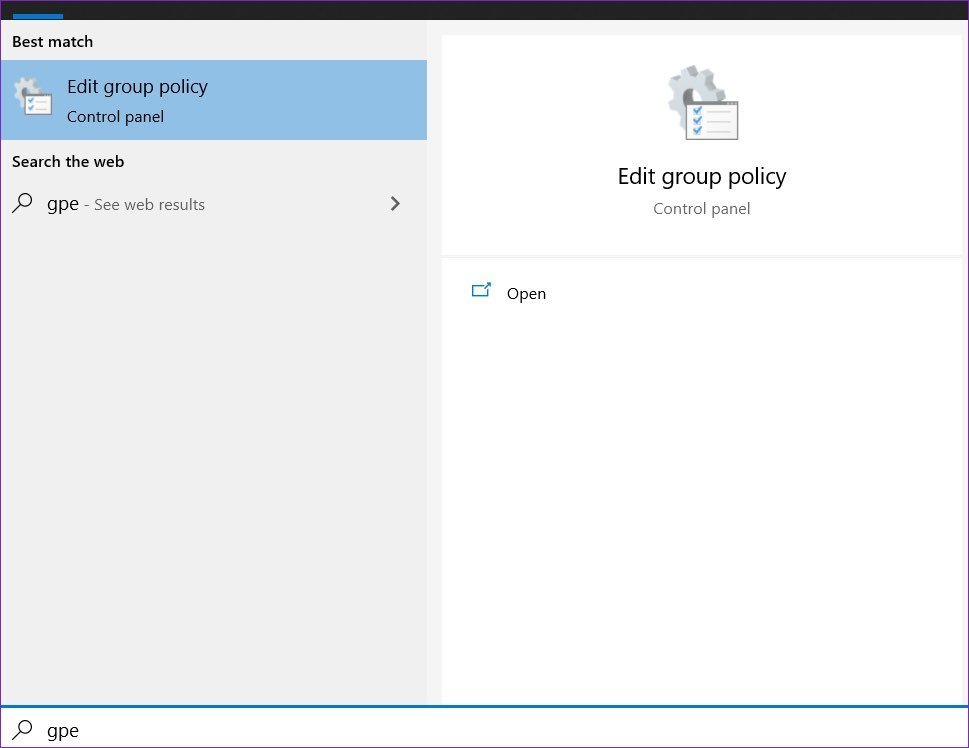Click the search magnifier icon in the search box
The width and height of the screenshot is (969, 748).
(22, 730)
